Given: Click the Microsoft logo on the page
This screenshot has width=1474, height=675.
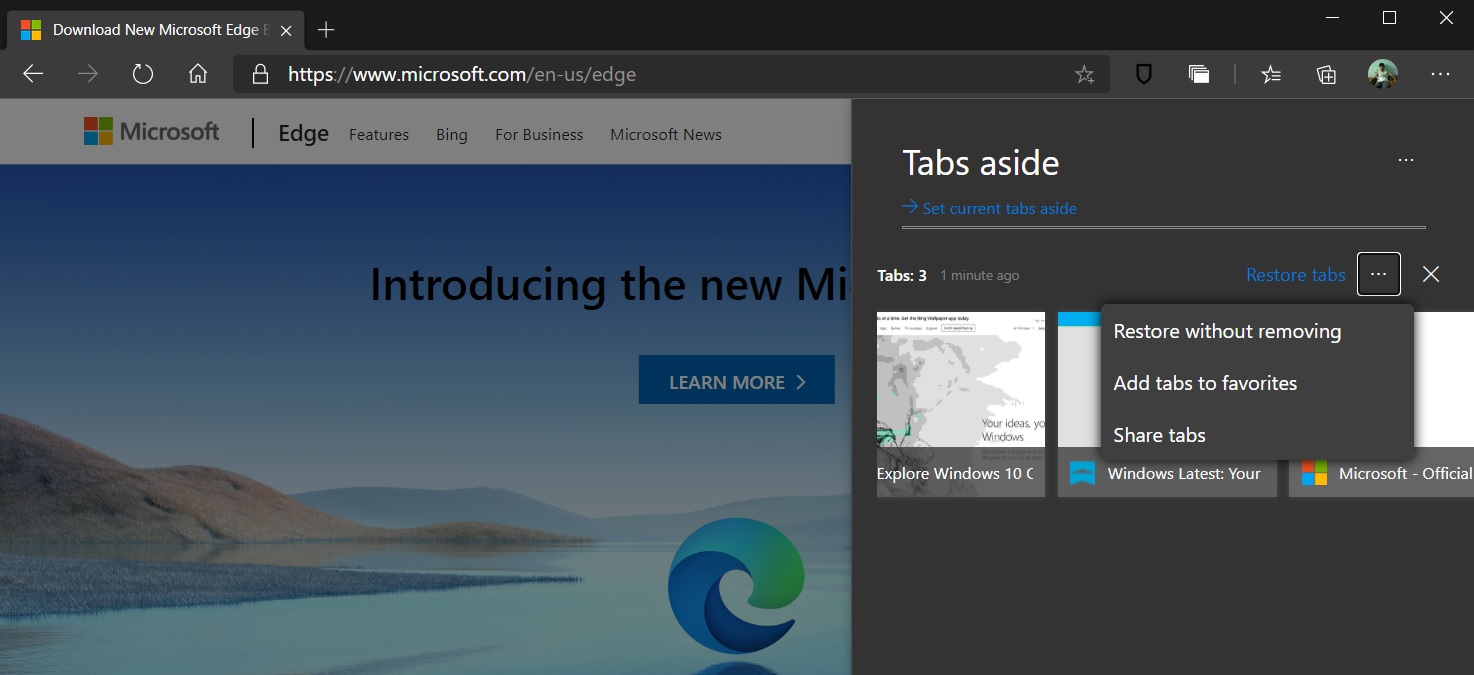Looking at the screenshot, I should (151, 131).
